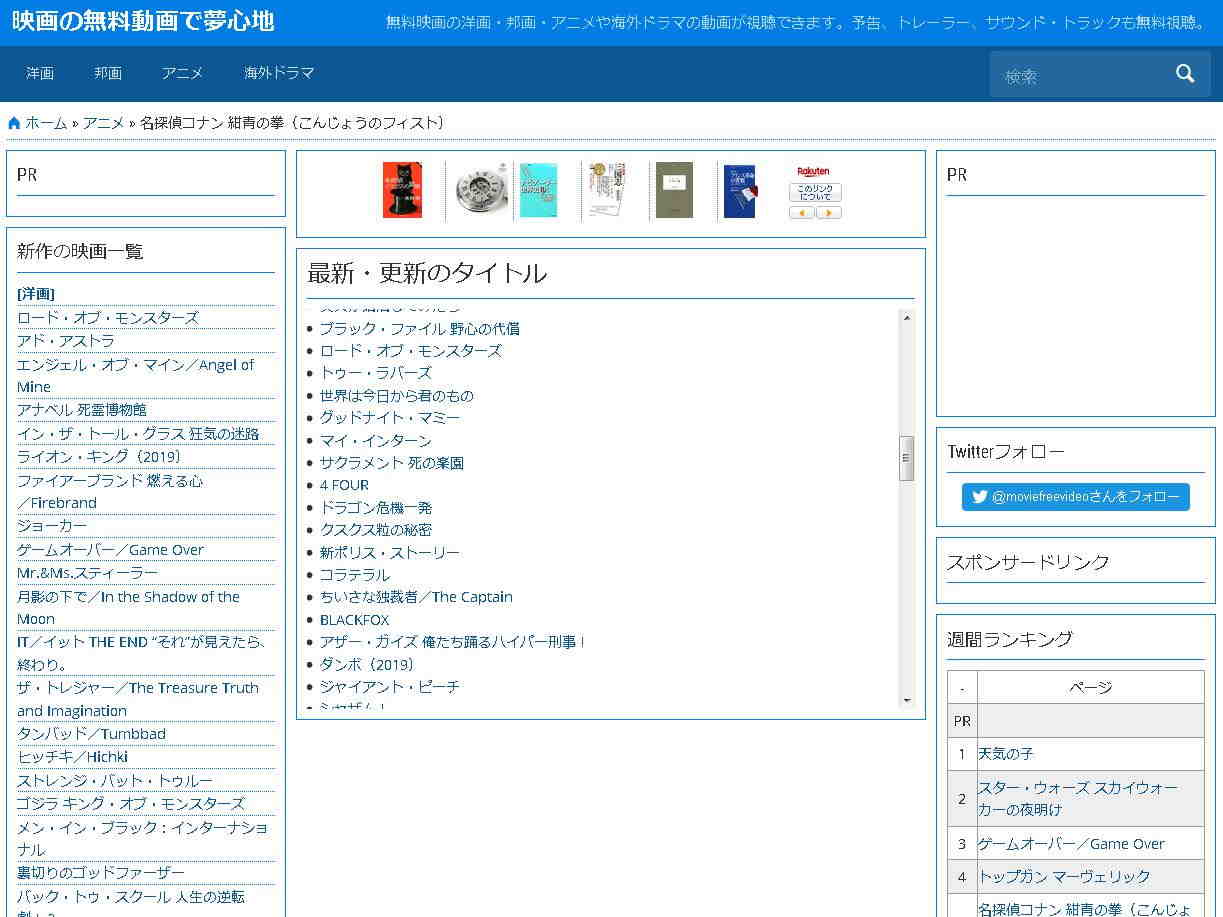Open the 洋画 navigation menu

[40, 73]
